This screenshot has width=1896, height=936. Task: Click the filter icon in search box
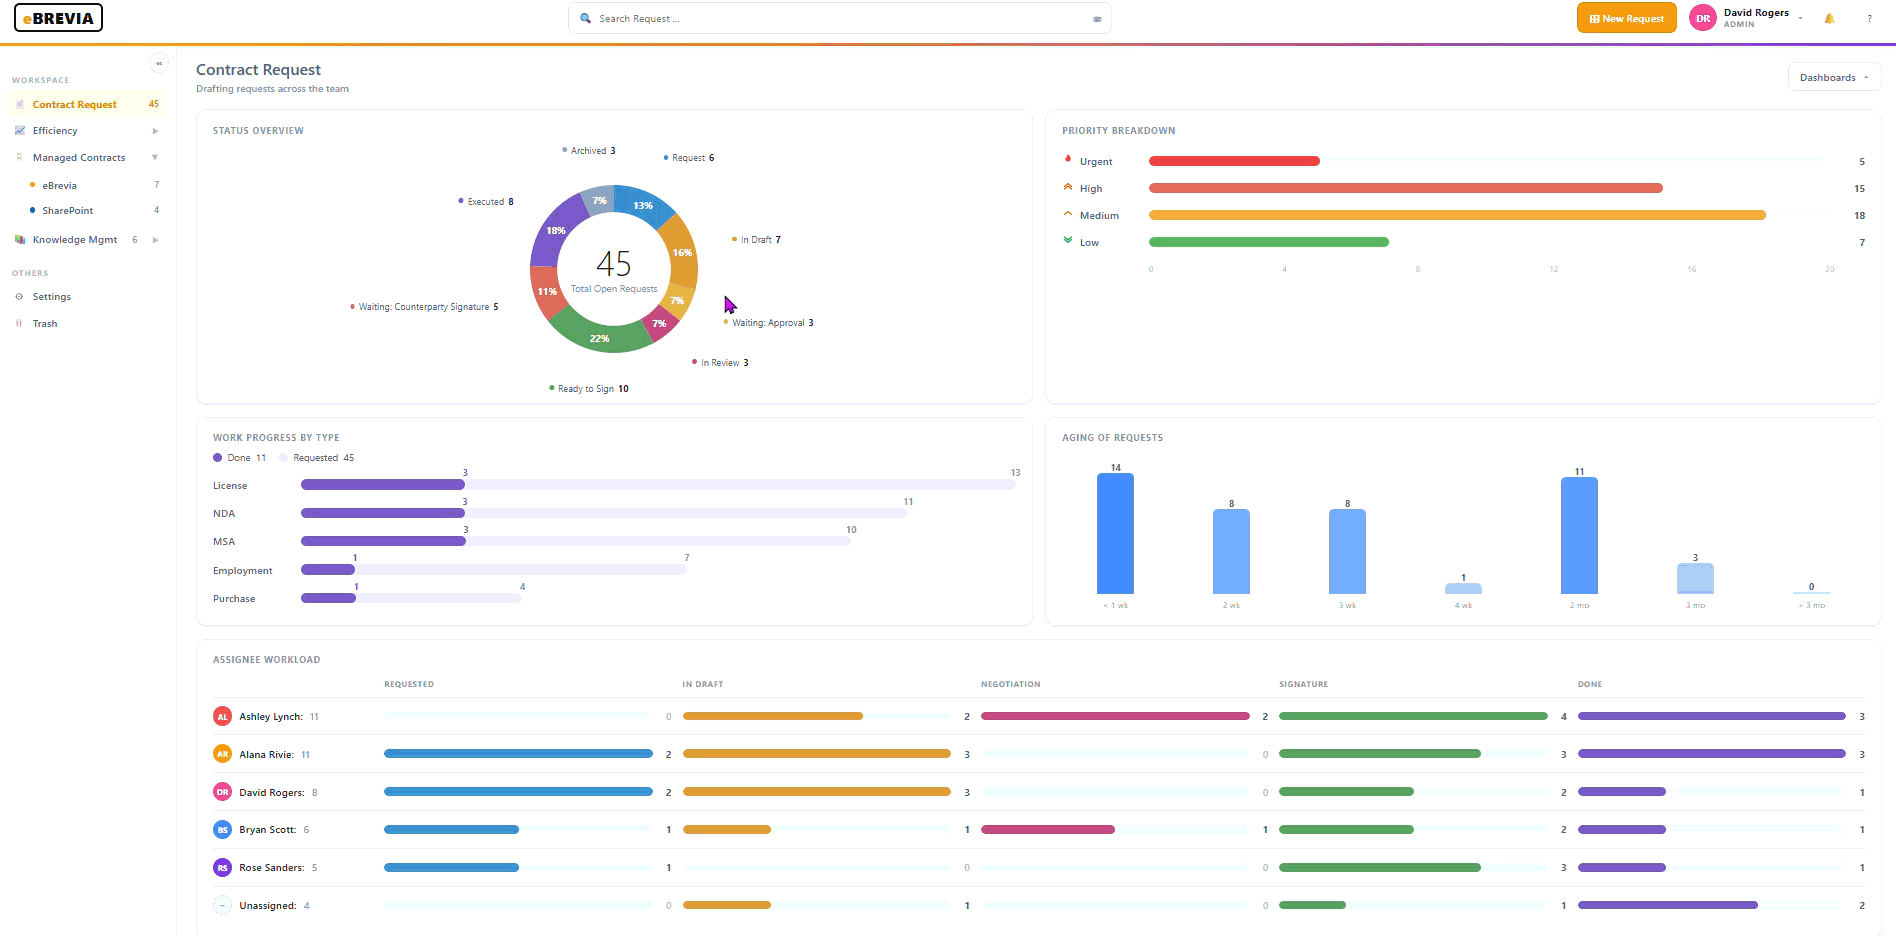(x=1097, y=19)
